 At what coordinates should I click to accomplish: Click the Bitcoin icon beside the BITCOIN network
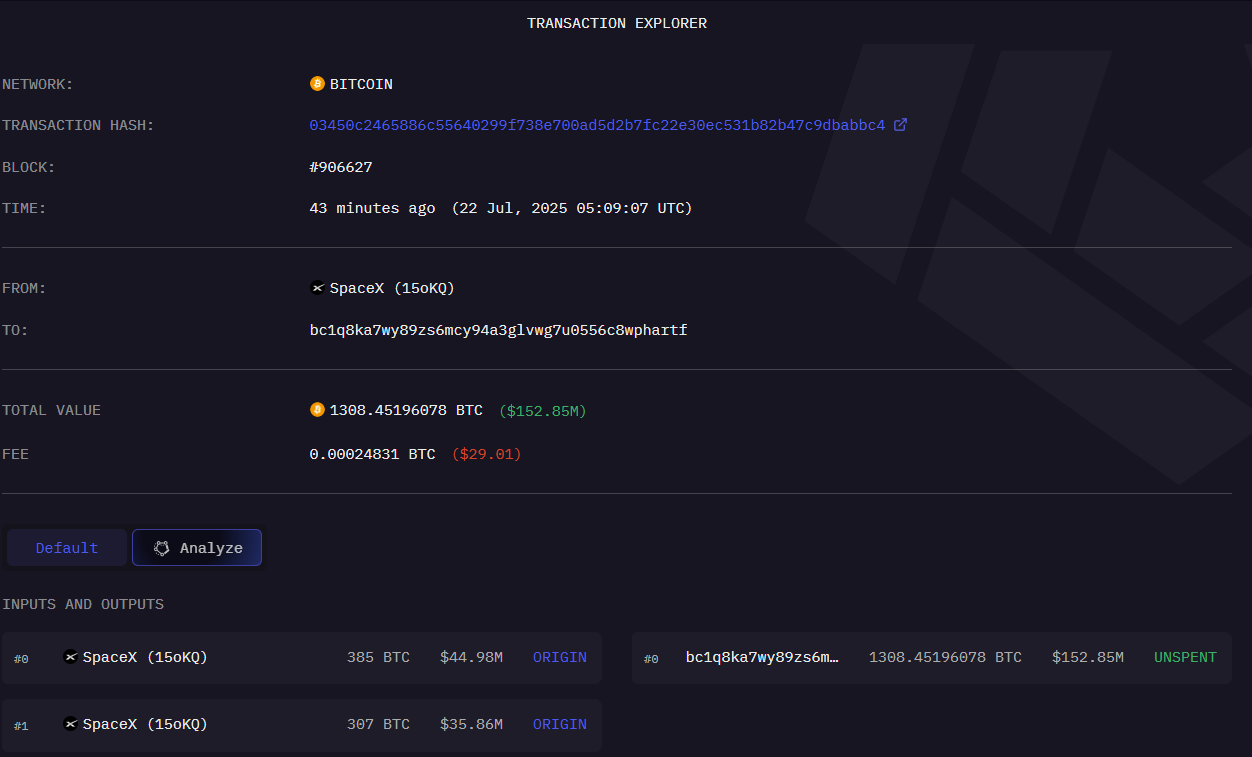pyautogui.click(x=317, y=84)
